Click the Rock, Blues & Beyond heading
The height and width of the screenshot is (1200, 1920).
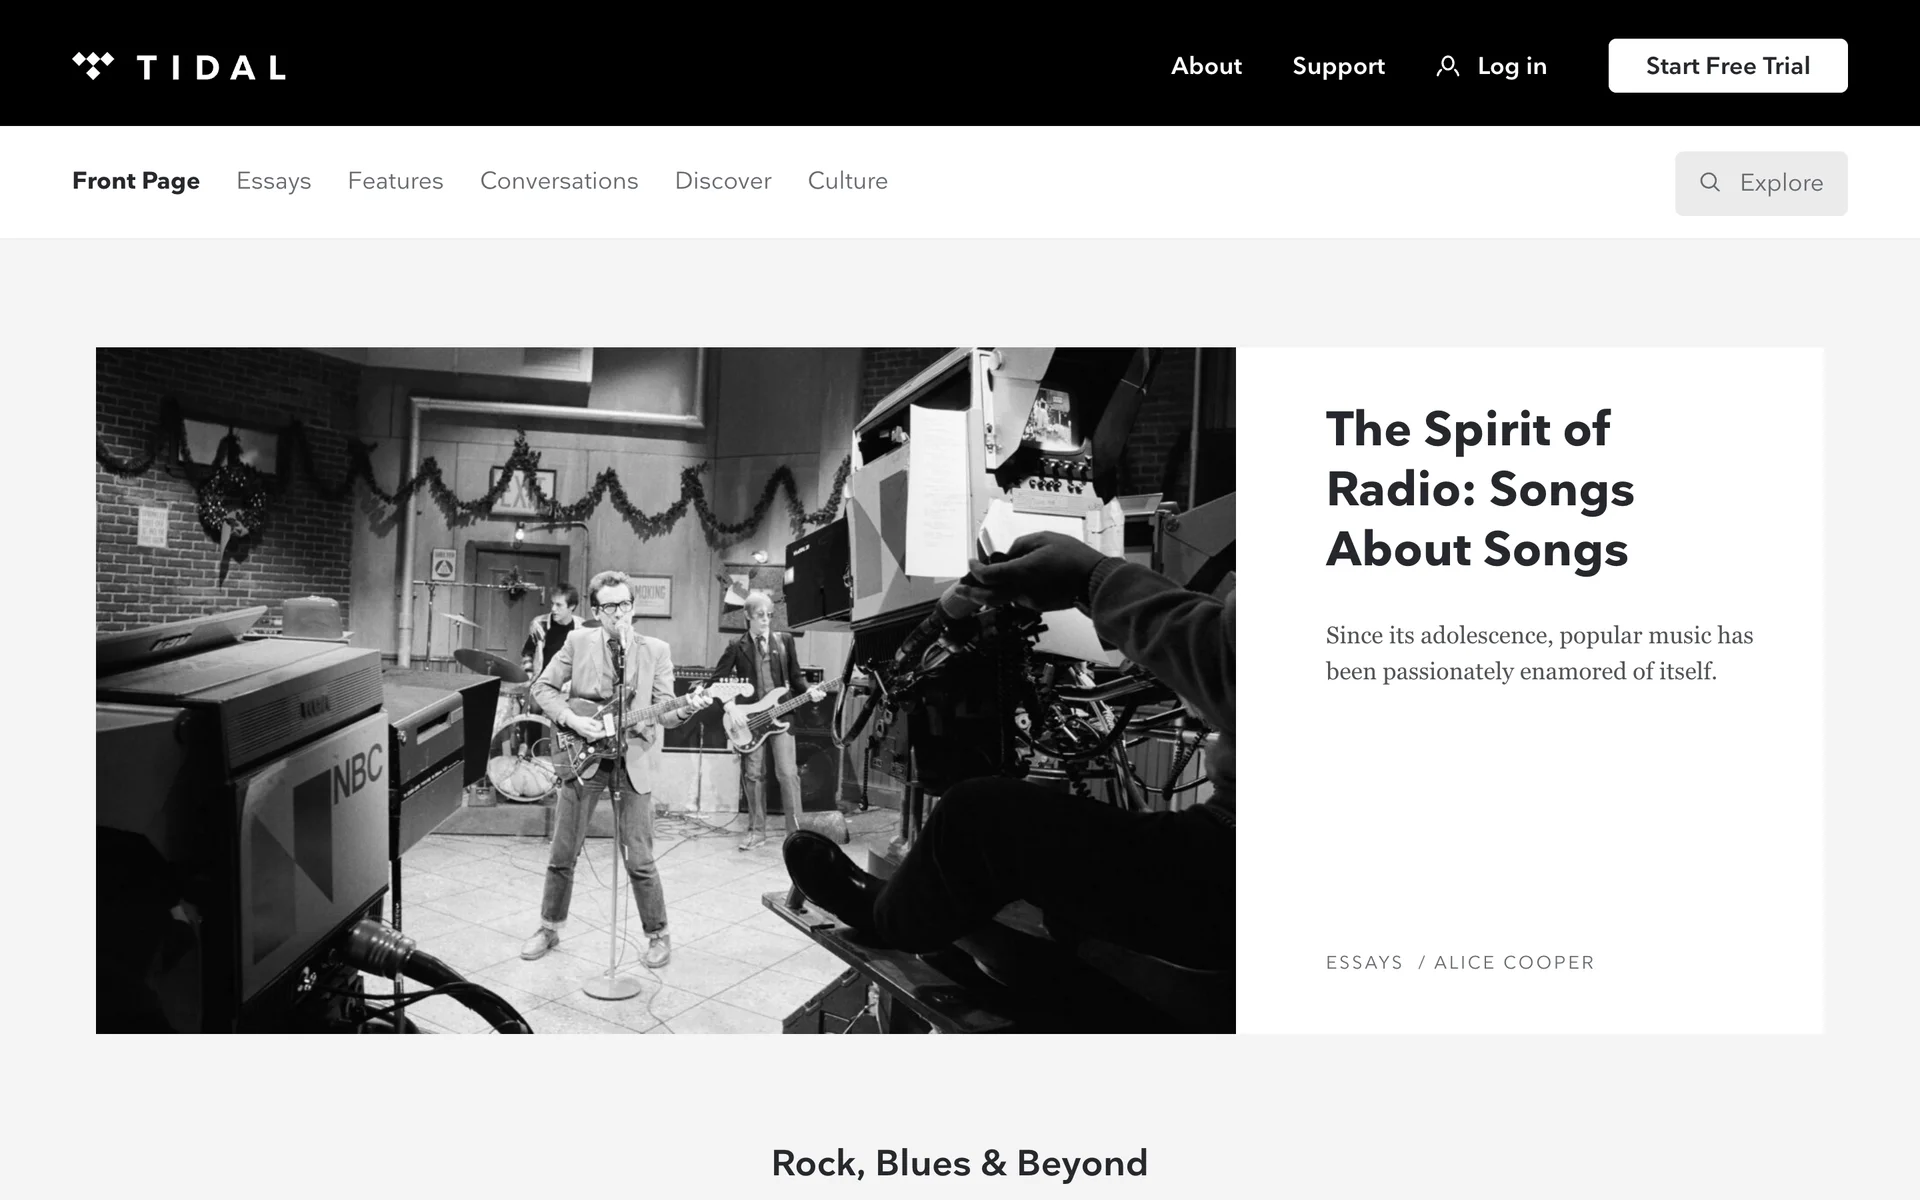click(959, 1163)
